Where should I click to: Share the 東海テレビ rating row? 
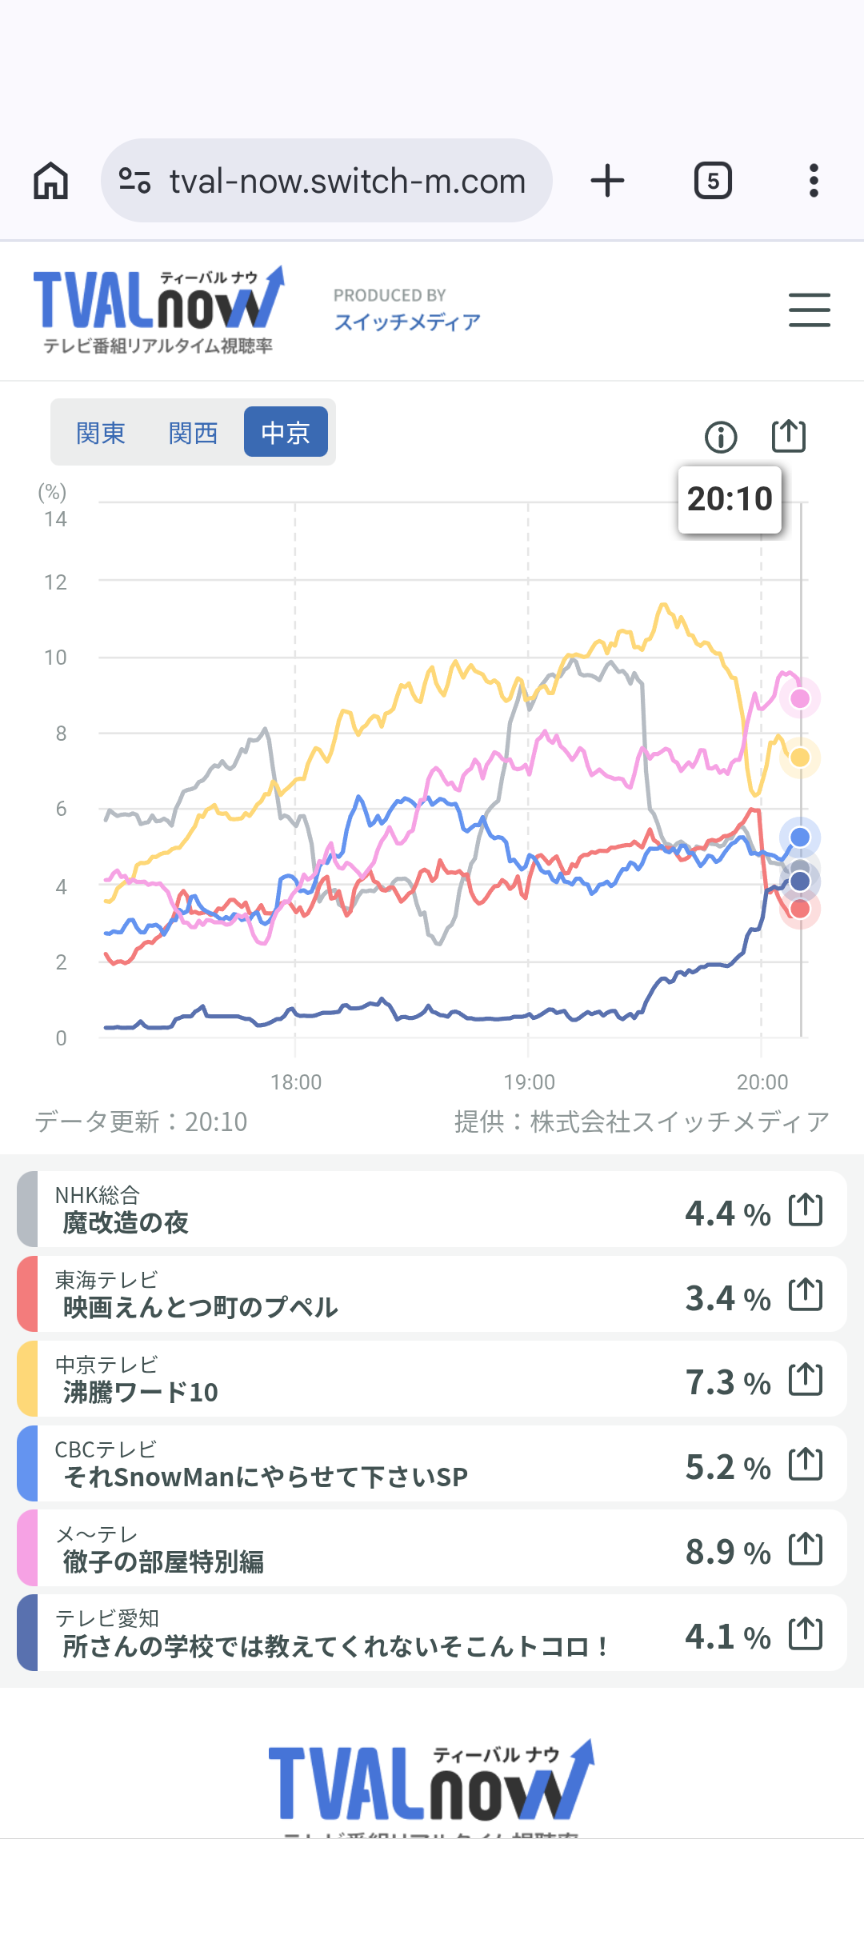pyautogui.click(x=805, y=1295)
